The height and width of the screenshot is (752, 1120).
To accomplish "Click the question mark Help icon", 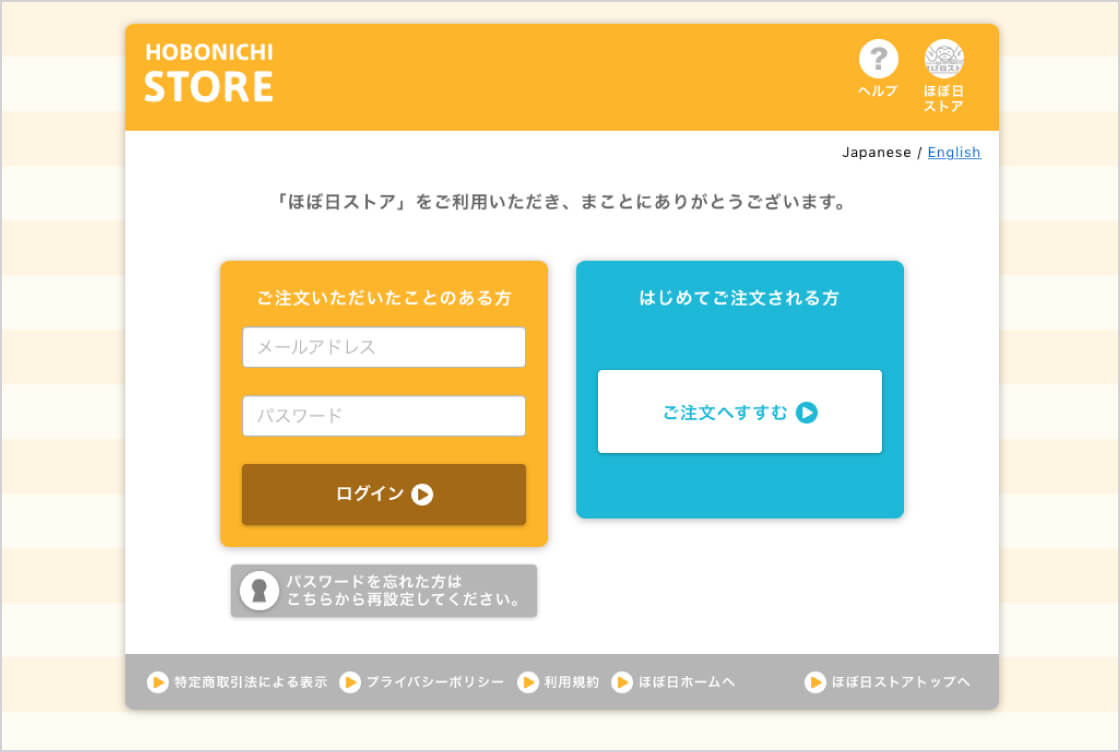I will pos(878,59).
